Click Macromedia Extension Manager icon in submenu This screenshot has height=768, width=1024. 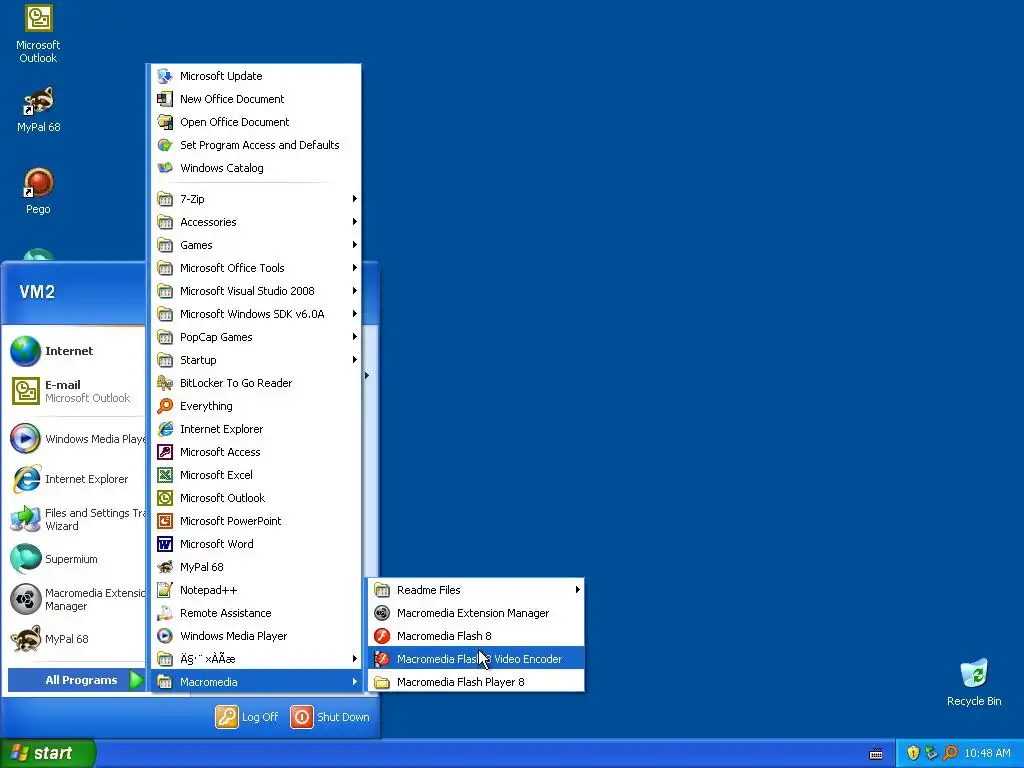click(x=382, y=613)
